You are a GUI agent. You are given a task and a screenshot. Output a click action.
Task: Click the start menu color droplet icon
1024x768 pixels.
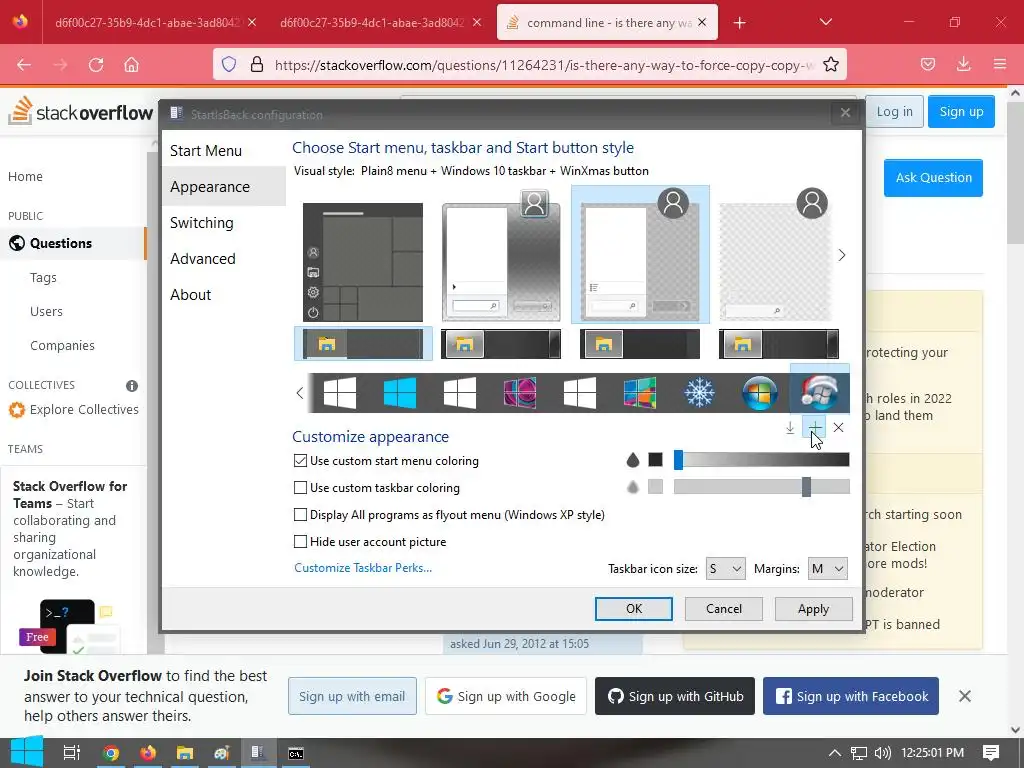tap(632, 460)
